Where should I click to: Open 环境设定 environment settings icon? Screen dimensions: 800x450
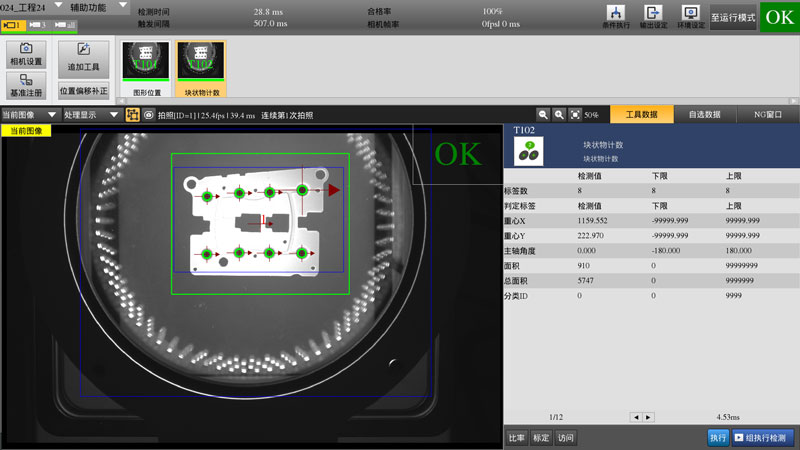pos(688,15)
